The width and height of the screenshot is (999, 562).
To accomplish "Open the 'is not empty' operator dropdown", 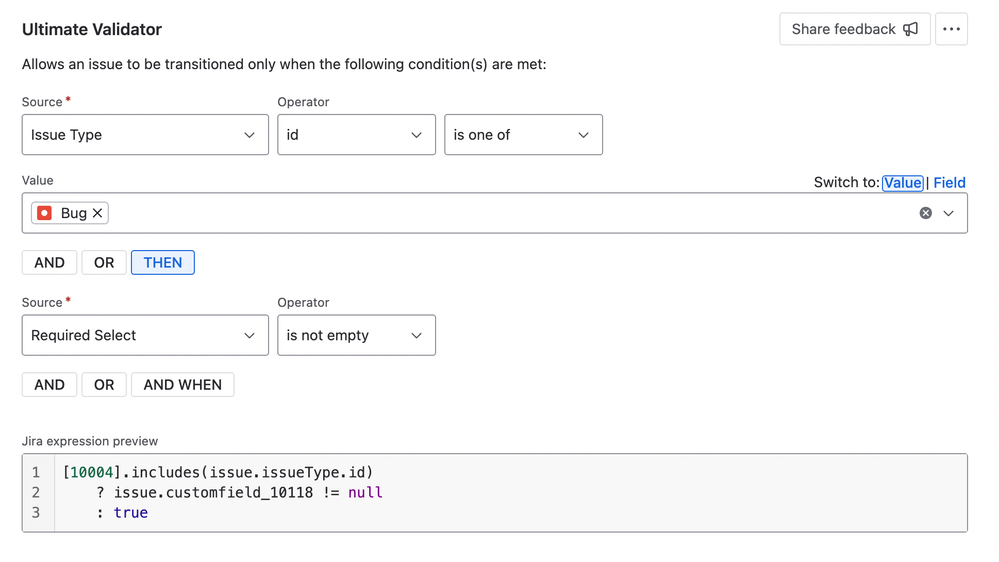I will click(356, 335).
